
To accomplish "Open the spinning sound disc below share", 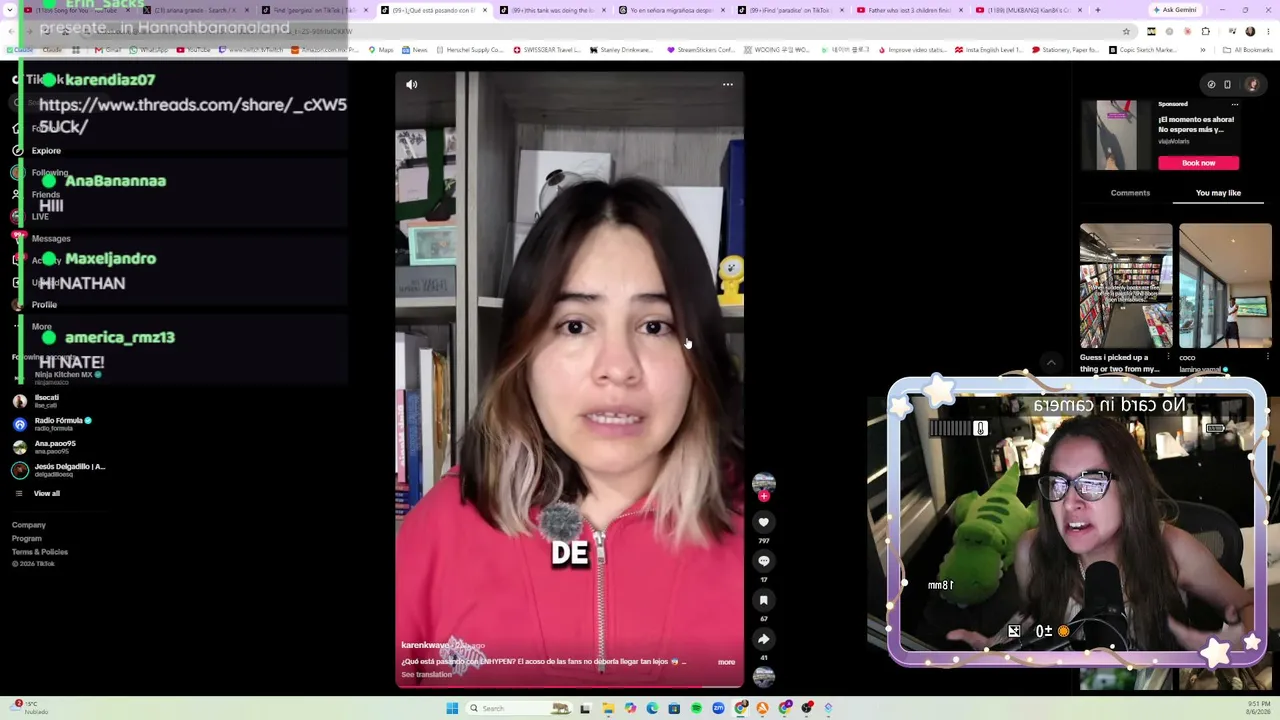I will pos(763,677).
